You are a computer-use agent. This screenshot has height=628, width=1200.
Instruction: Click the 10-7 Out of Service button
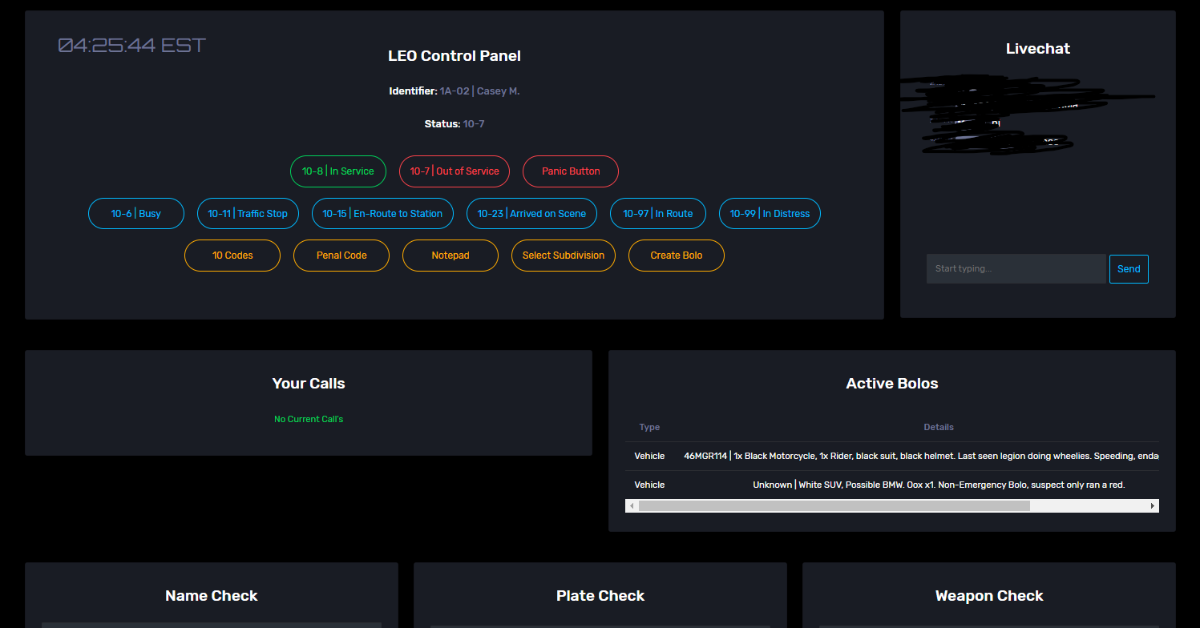[454, 171]
